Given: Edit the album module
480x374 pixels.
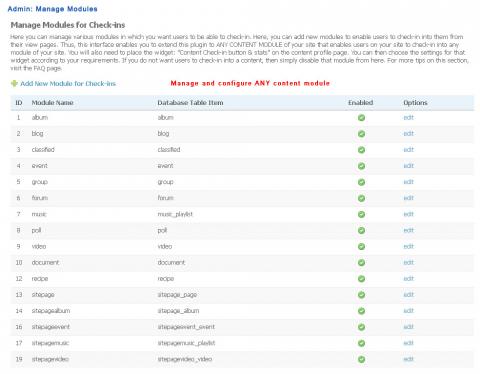Looking at the screenshot, I should 408,117.
